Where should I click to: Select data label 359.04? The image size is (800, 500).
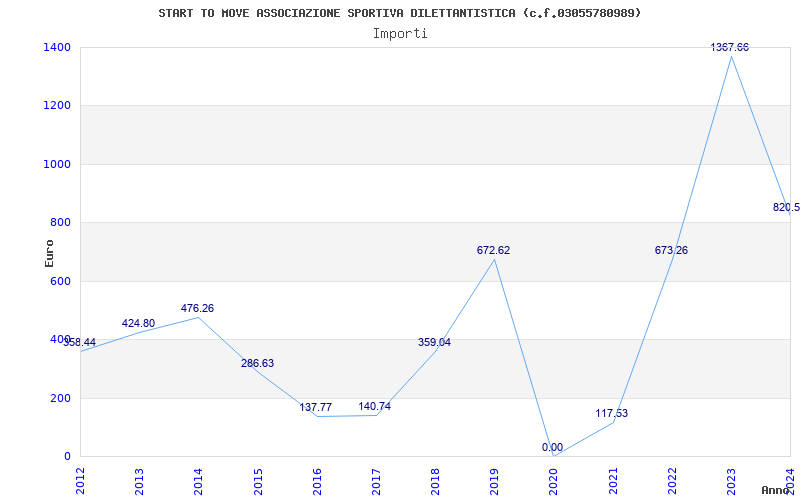coord(434,342)
